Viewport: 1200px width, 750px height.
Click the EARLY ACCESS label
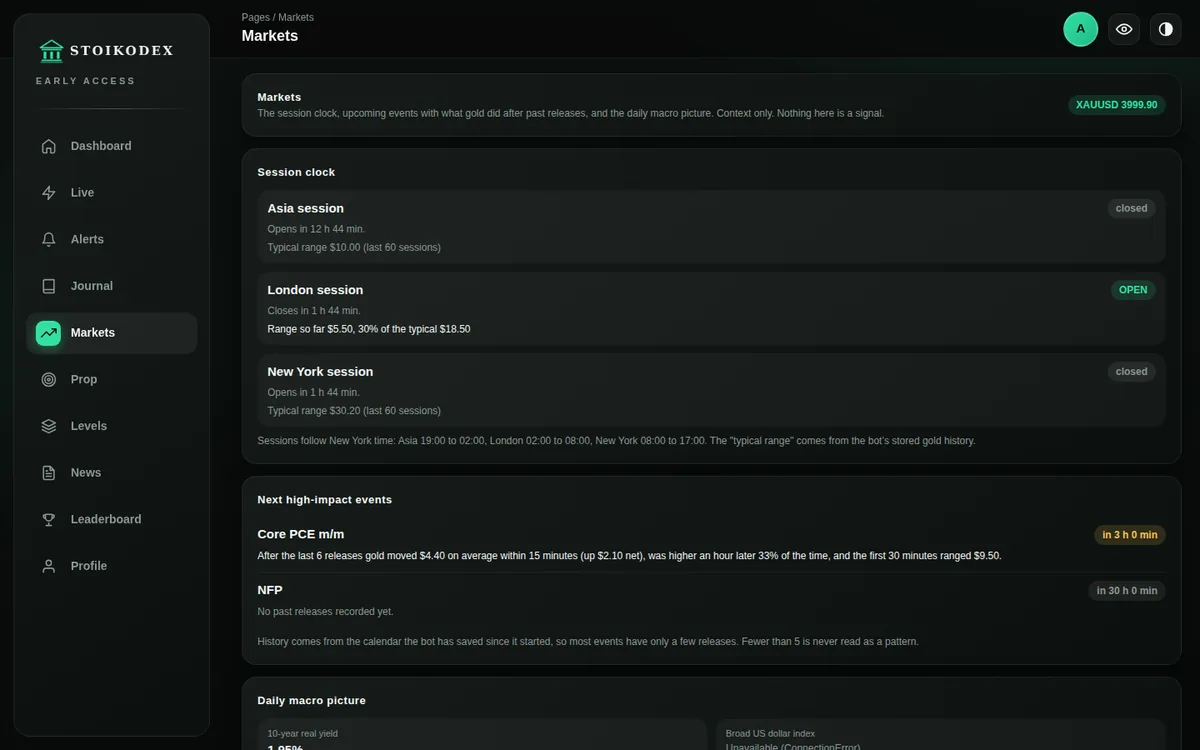click(x=86, y=81)
